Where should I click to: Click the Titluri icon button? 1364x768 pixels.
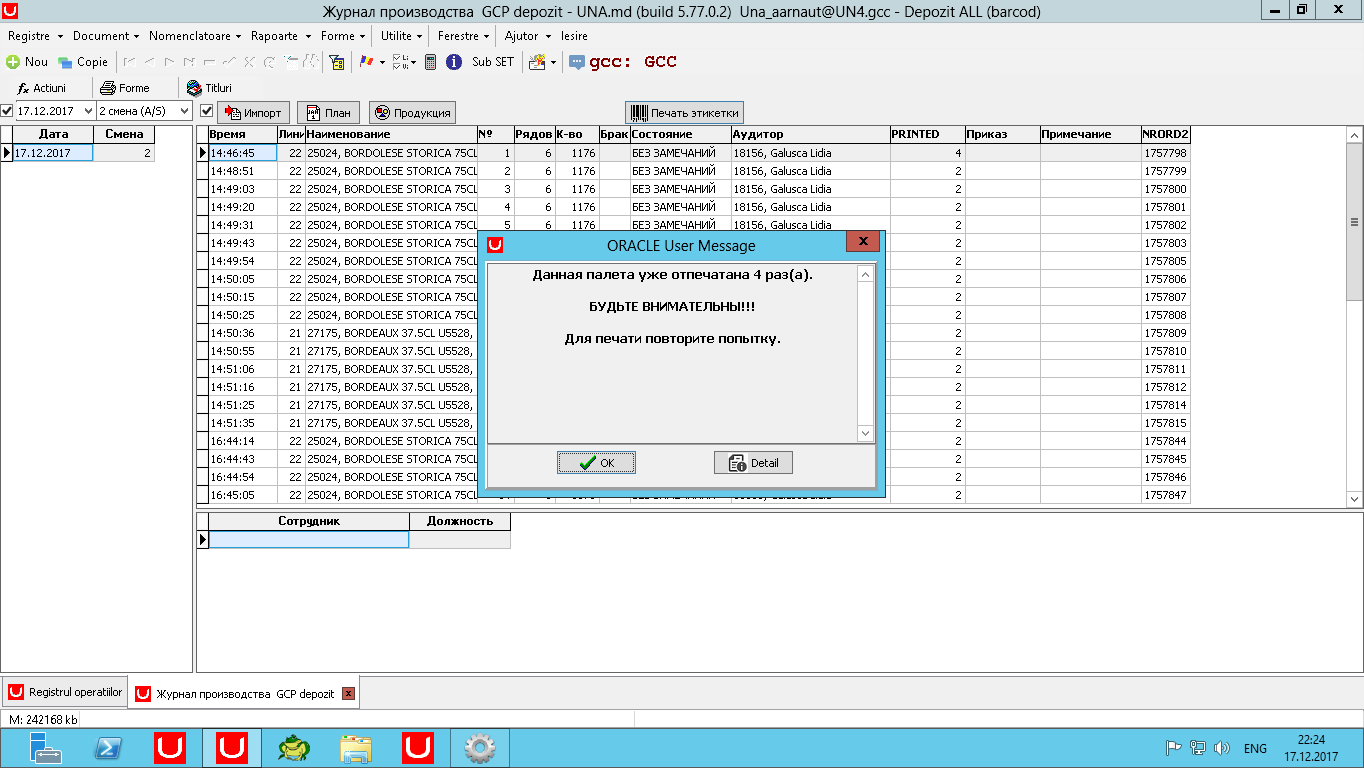pyautogui.click(x=194, y=88)
